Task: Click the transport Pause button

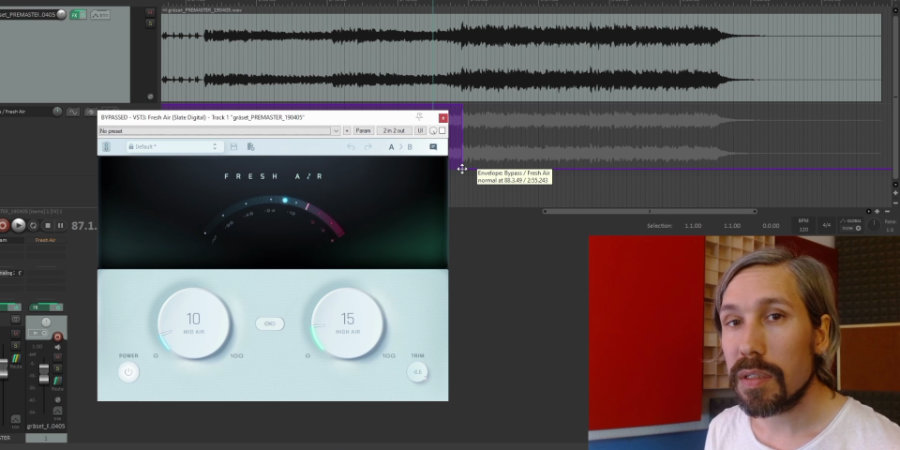Action: [60, 226]
